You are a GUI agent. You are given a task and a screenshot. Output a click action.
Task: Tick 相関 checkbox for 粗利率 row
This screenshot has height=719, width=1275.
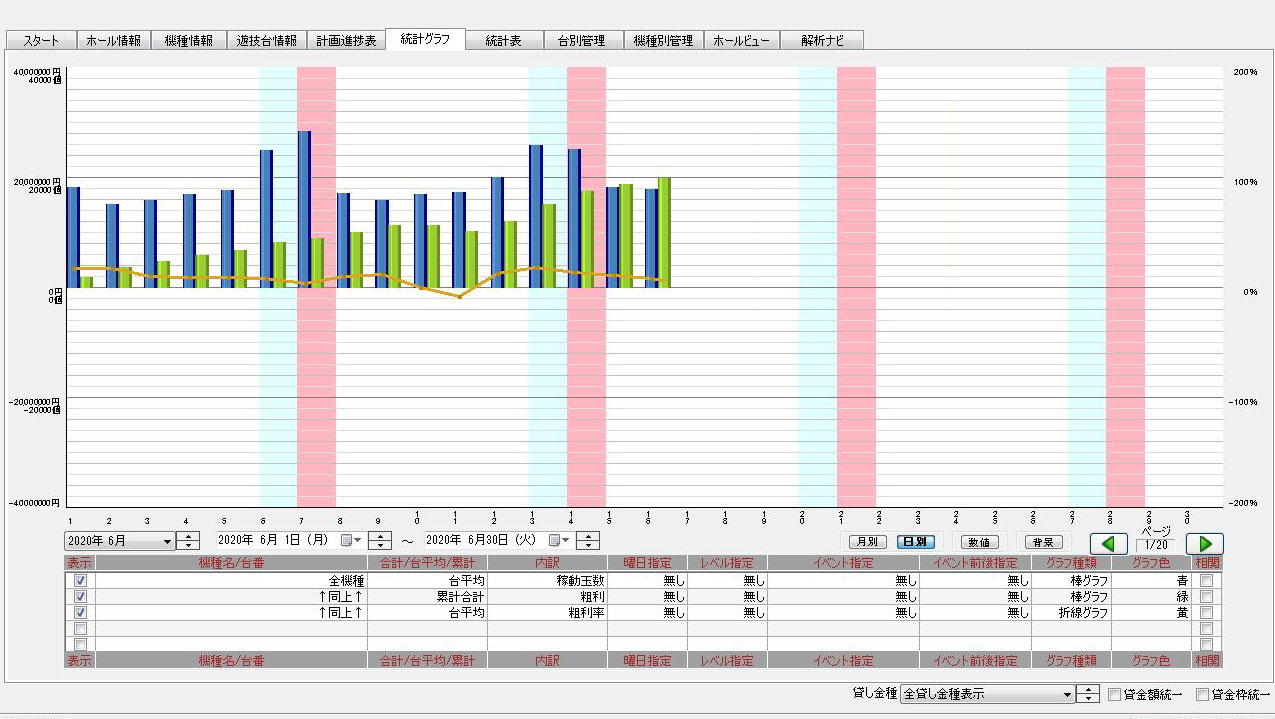point(1207,613)
